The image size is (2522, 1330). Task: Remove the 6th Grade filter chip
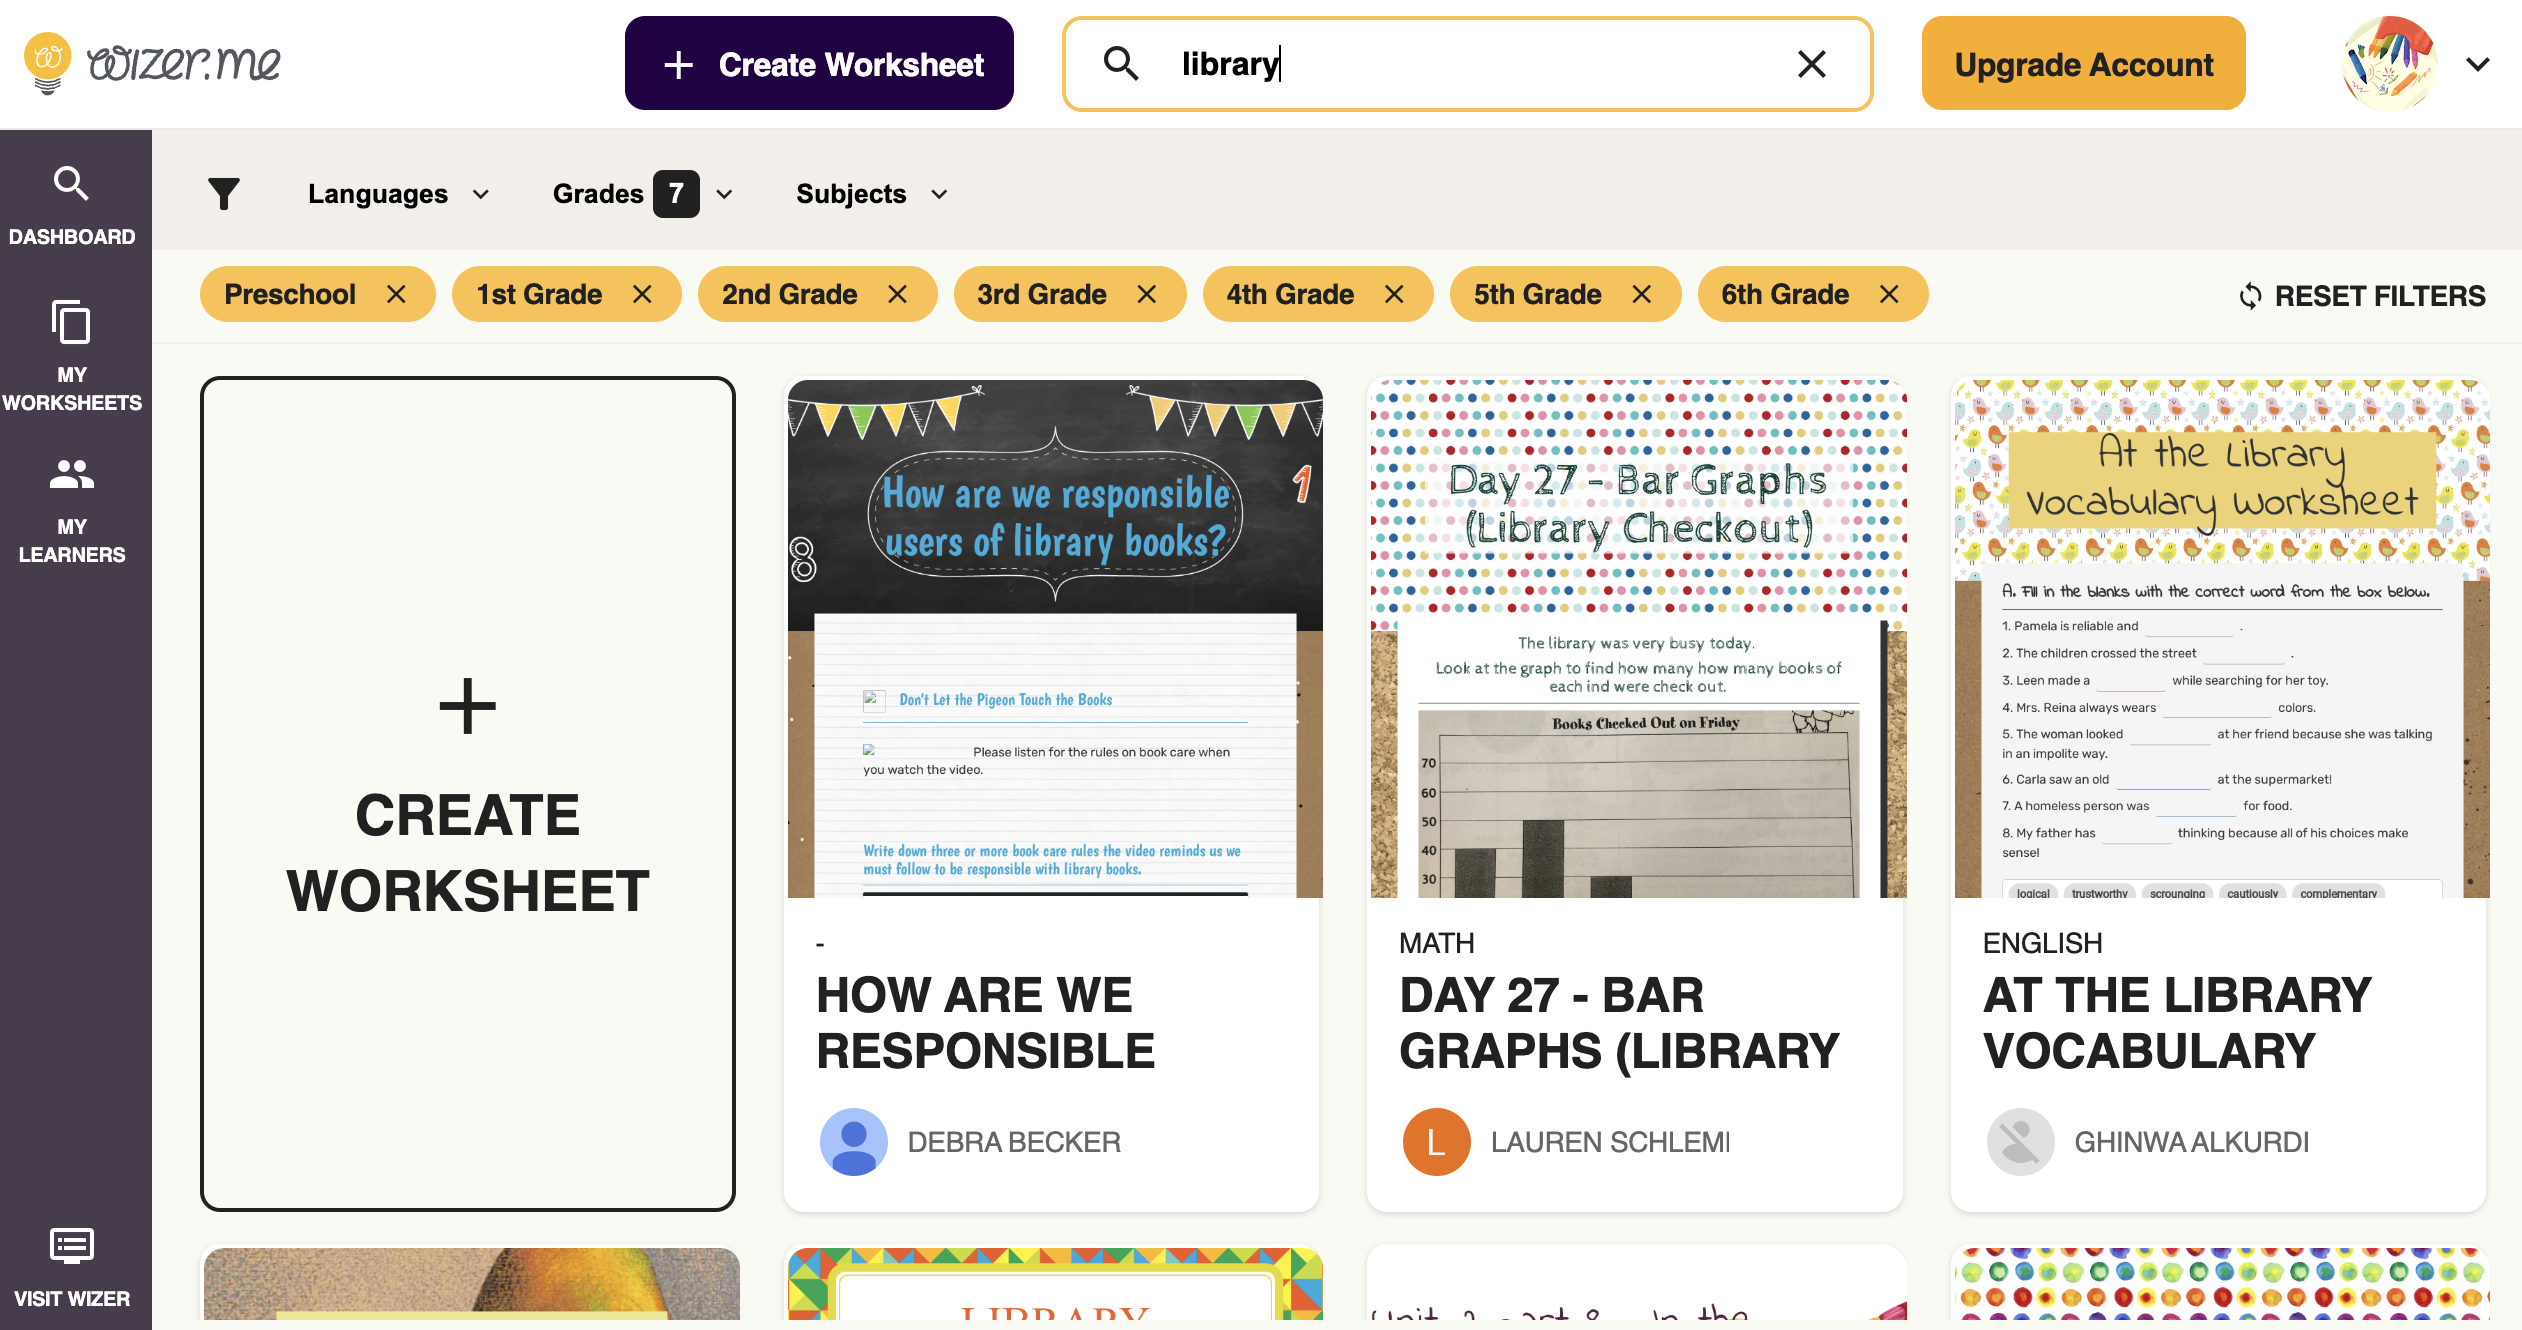click(1889, 294)
